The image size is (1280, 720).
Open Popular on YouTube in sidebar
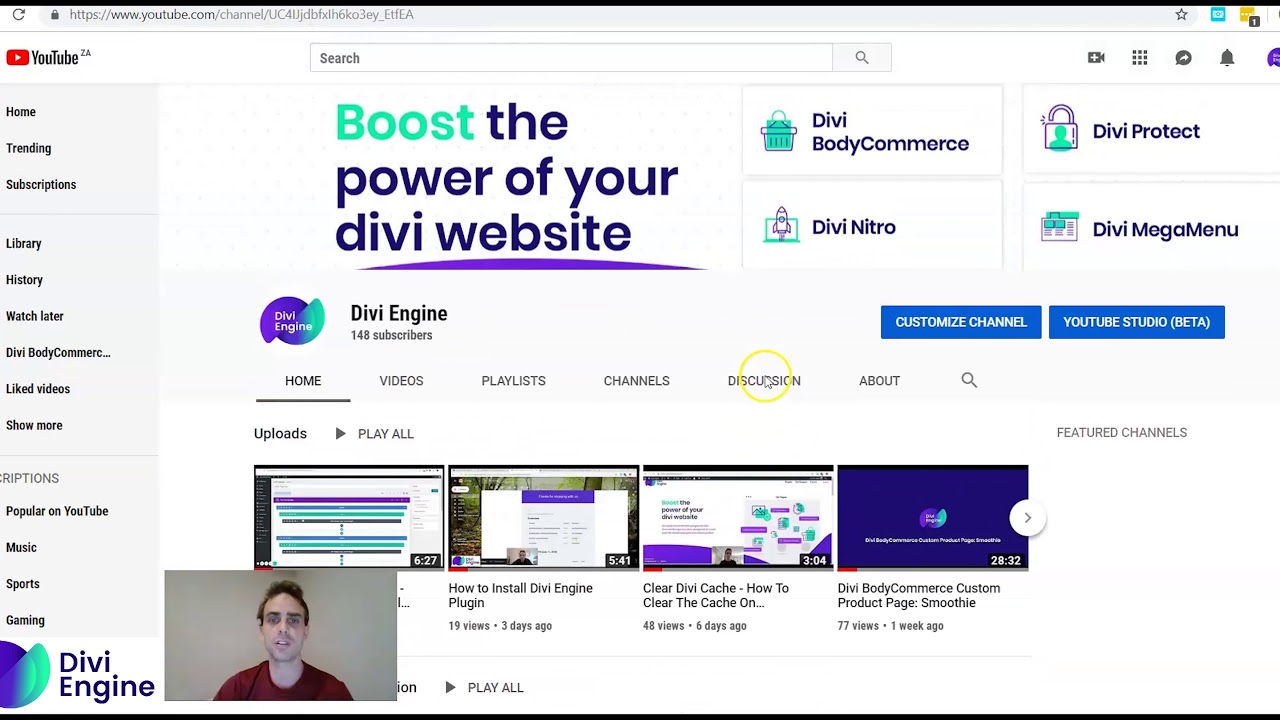[57, 511]
